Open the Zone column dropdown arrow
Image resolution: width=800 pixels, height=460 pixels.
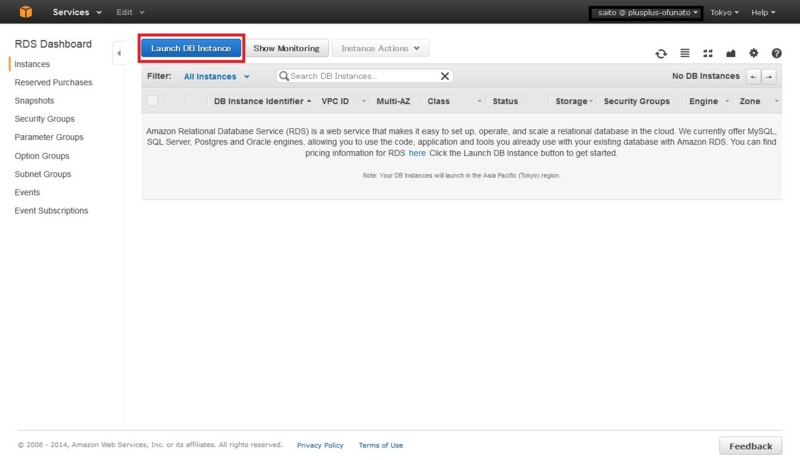point(777,101)
